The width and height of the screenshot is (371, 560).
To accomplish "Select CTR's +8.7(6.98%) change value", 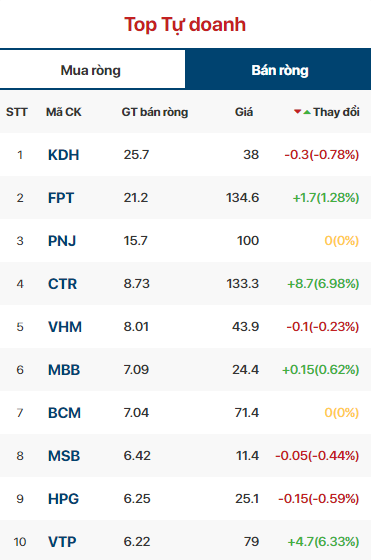I will (323, 284).
